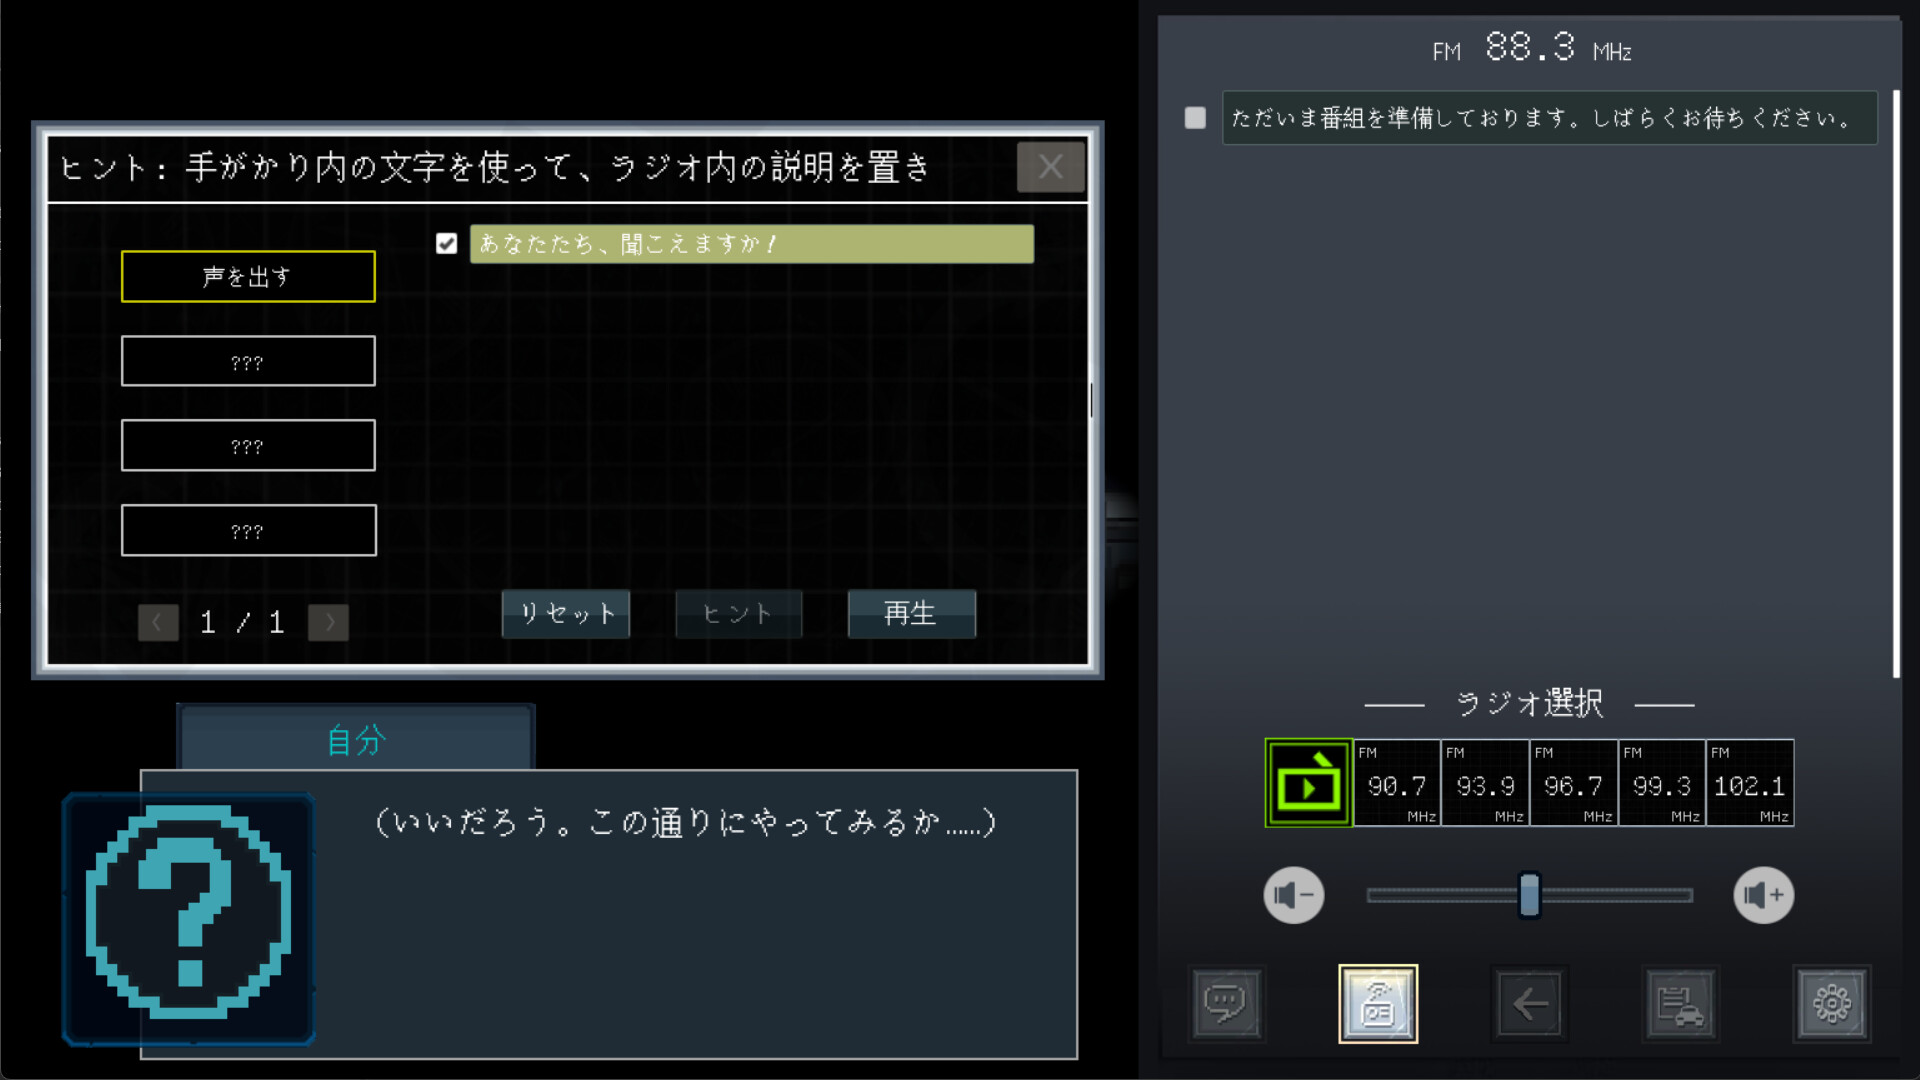The image size is (1920, 1080).
Task: Click the ただいま番組を準備しております message
Action: (x=1549, y=118)
